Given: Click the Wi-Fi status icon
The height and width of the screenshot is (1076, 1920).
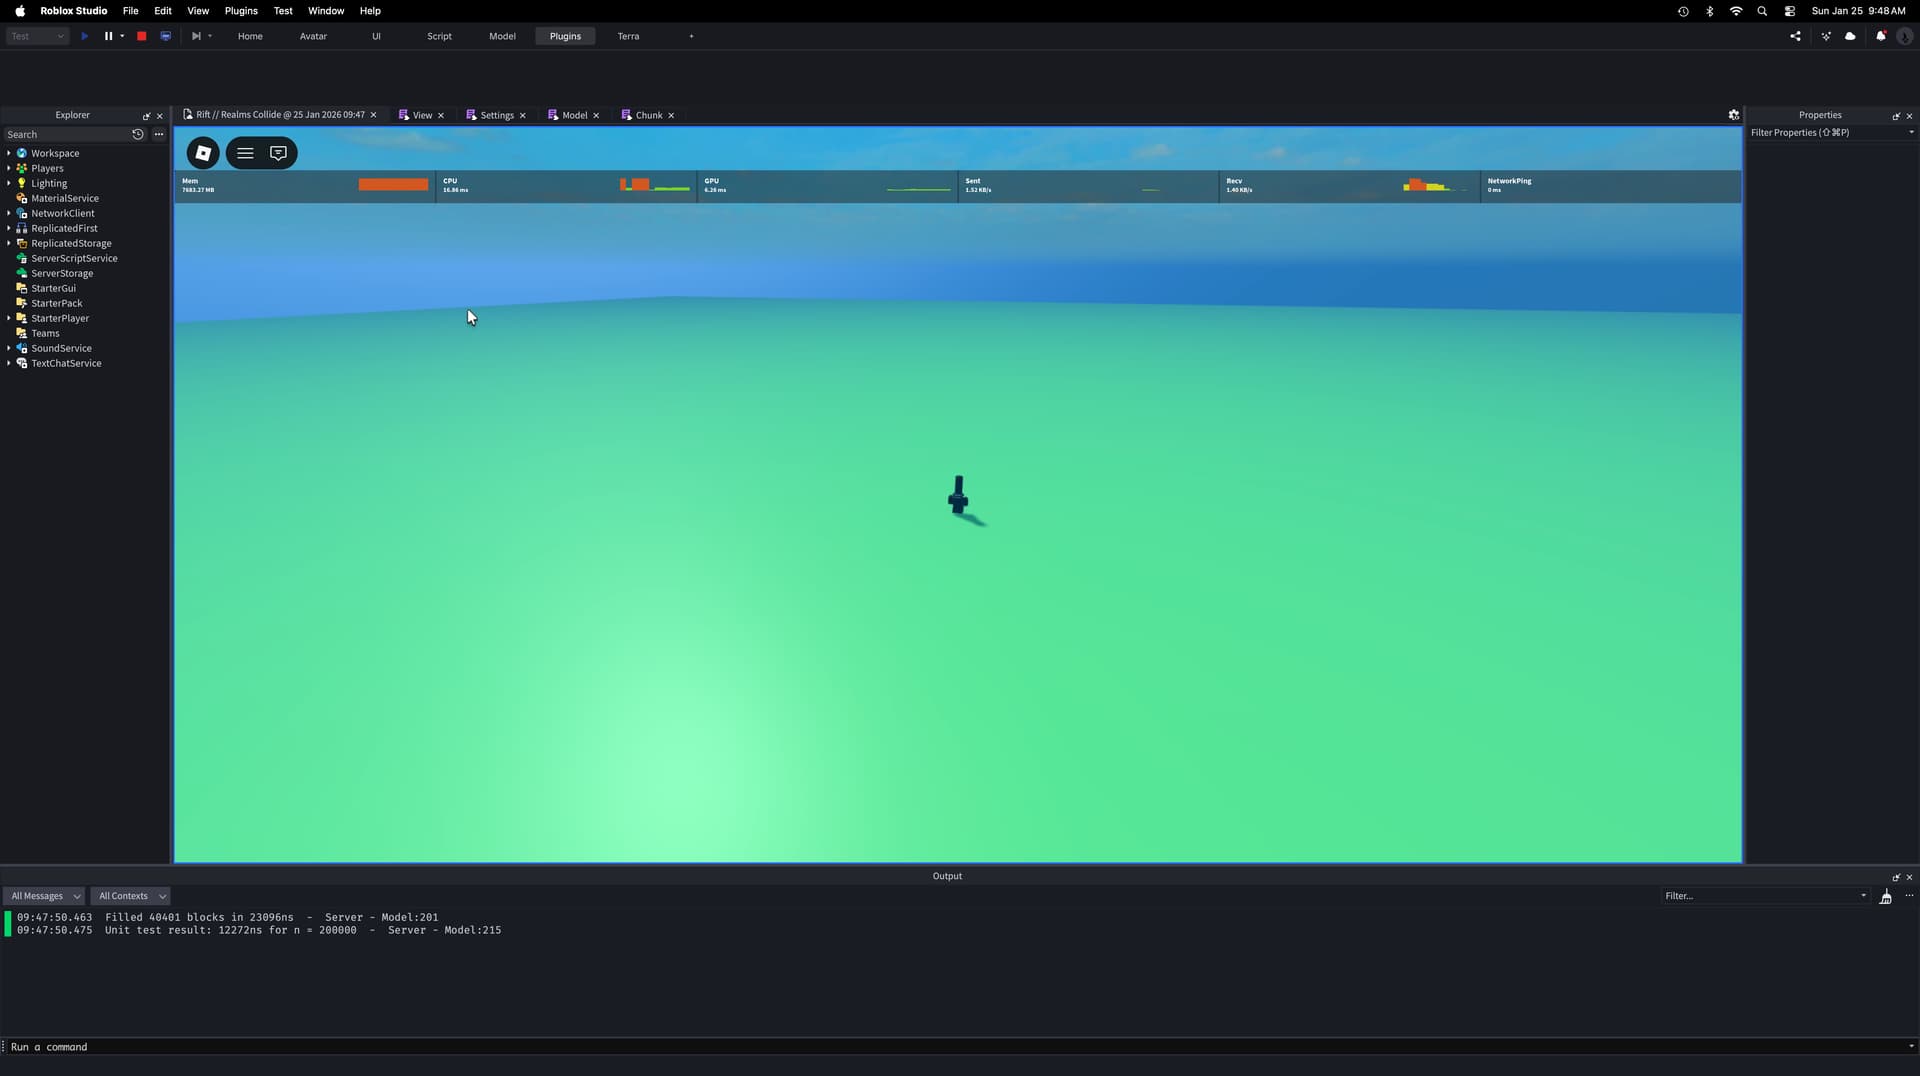Looking at the screenshot, I should (x=1736, y=11).
